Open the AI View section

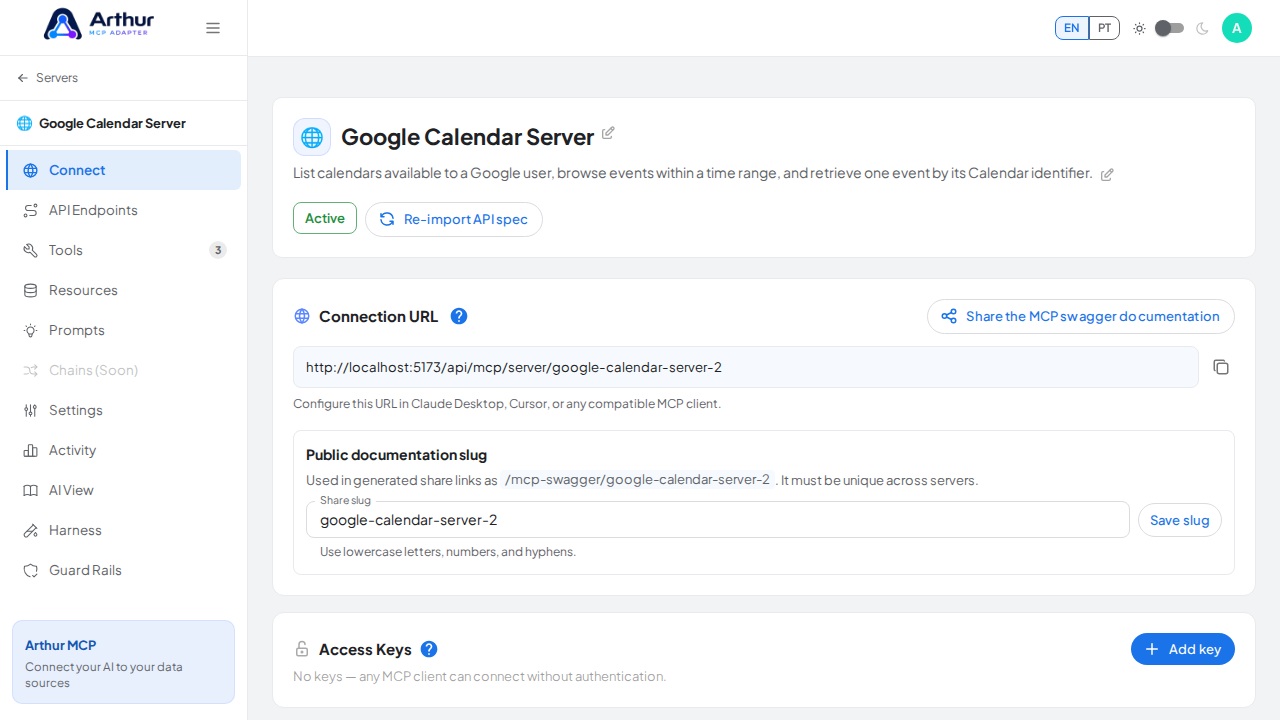[x=123, y=490]
